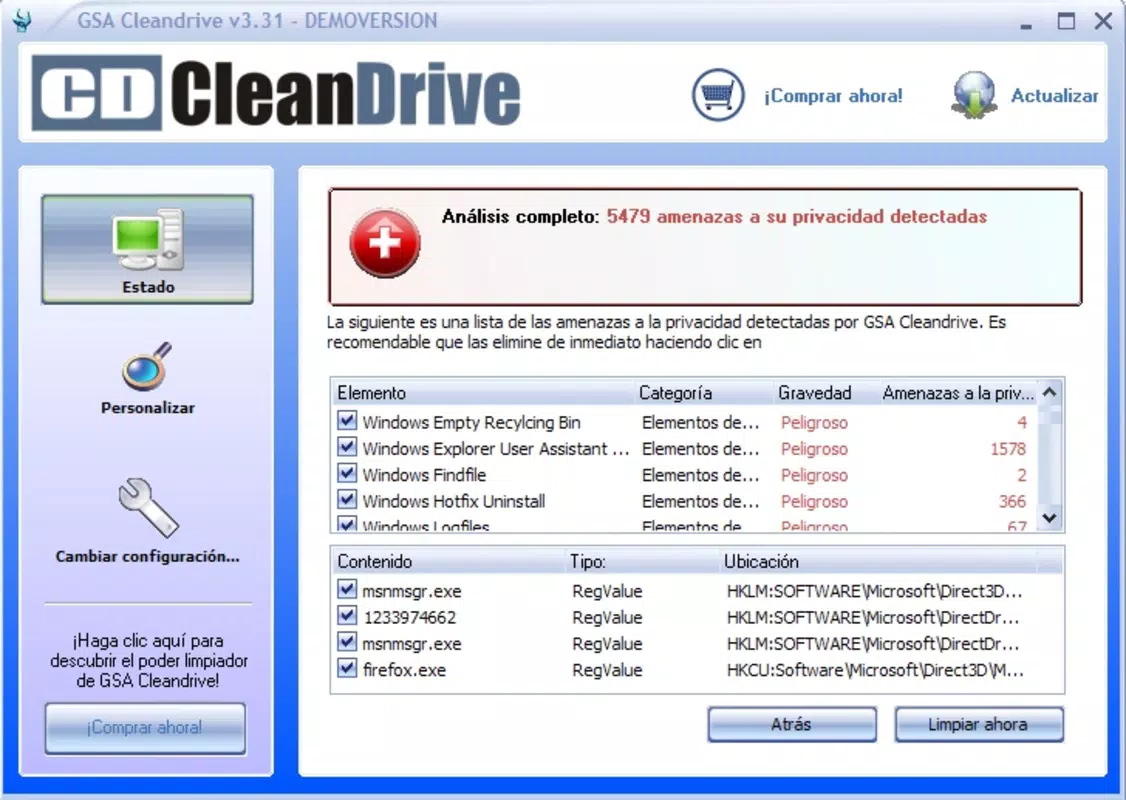Select the Windows Findfile row

[x=682, y=475]
